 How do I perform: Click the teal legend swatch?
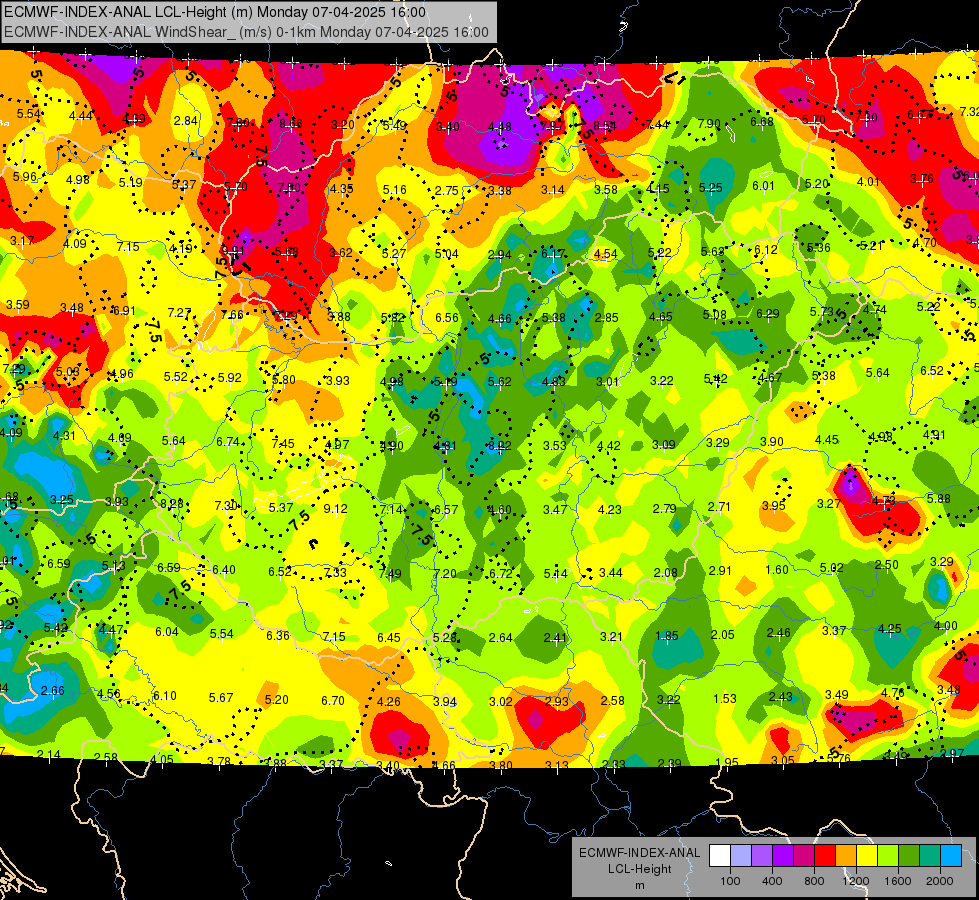930,856
